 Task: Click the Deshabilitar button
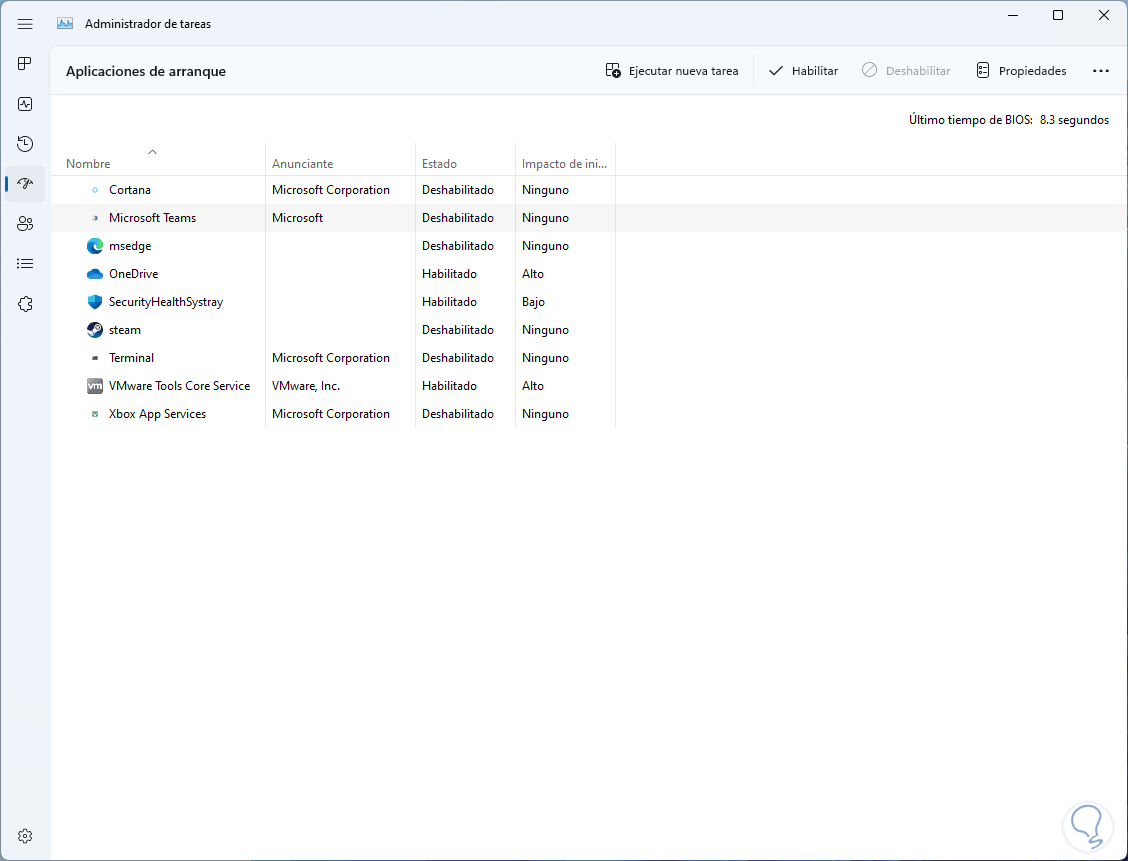tap(906, 70)
